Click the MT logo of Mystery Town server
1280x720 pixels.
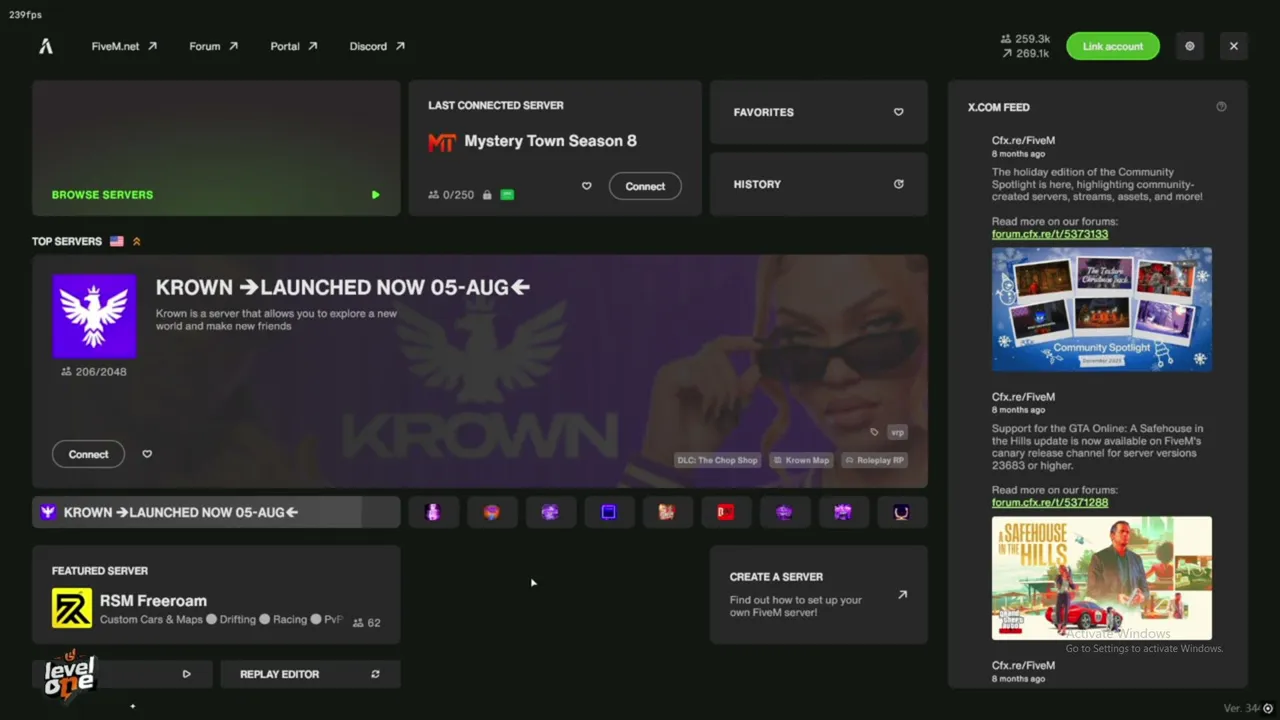tap(442, 142)
